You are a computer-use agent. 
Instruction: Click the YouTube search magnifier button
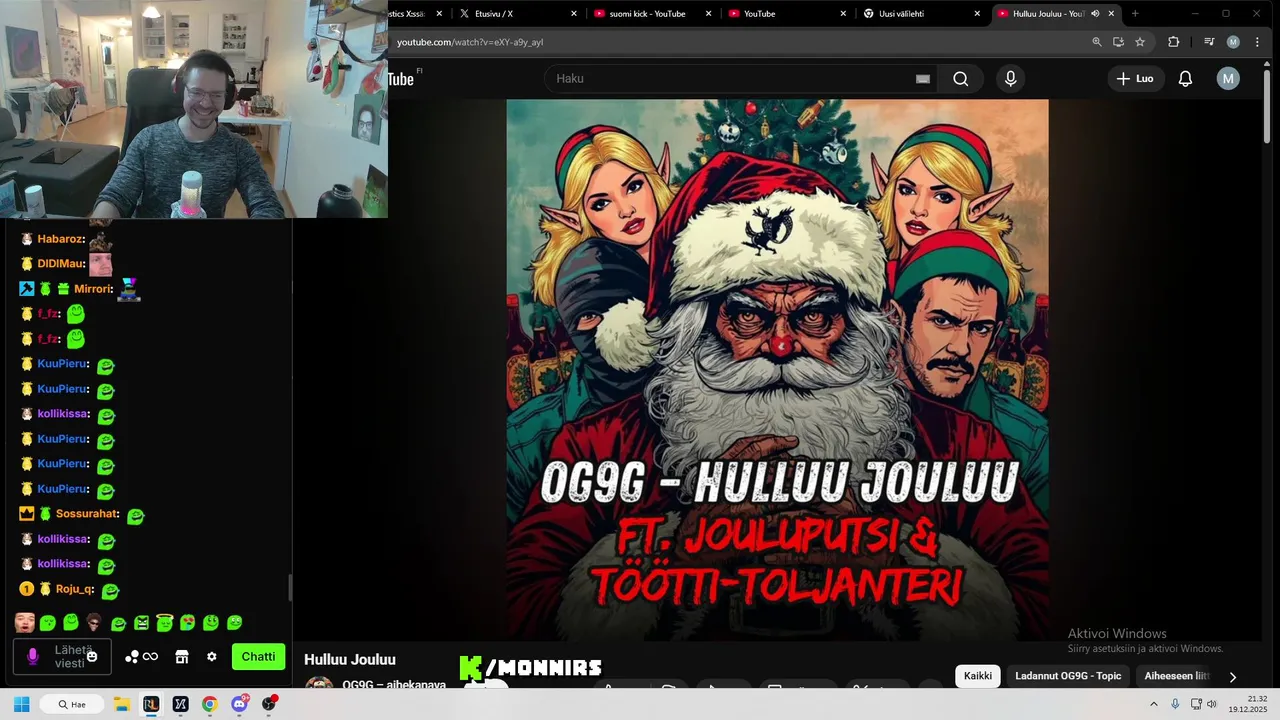(960, 79)
